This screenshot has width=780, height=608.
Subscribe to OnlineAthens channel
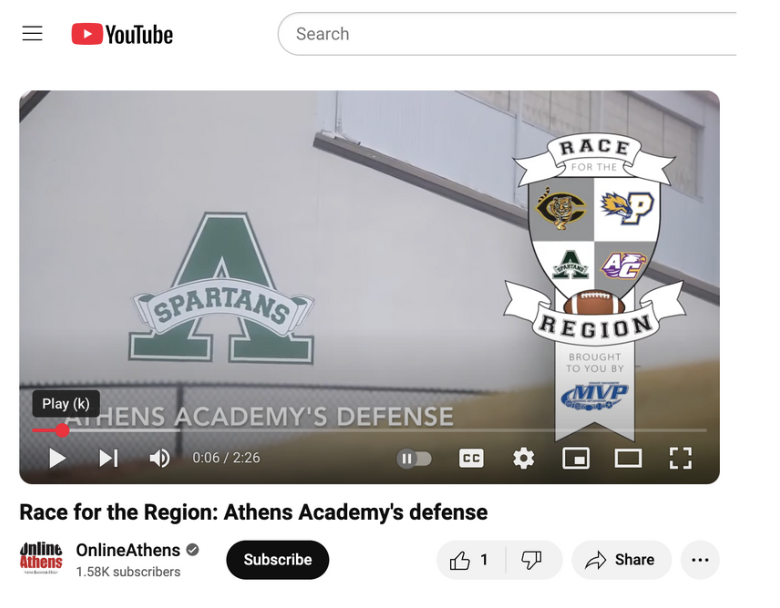point(278,560)
